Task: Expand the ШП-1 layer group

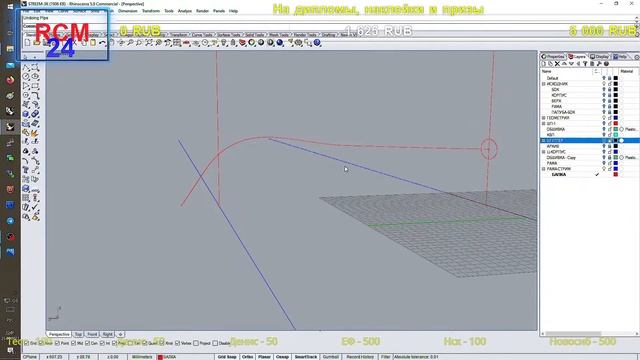Action: coord(544,123)
